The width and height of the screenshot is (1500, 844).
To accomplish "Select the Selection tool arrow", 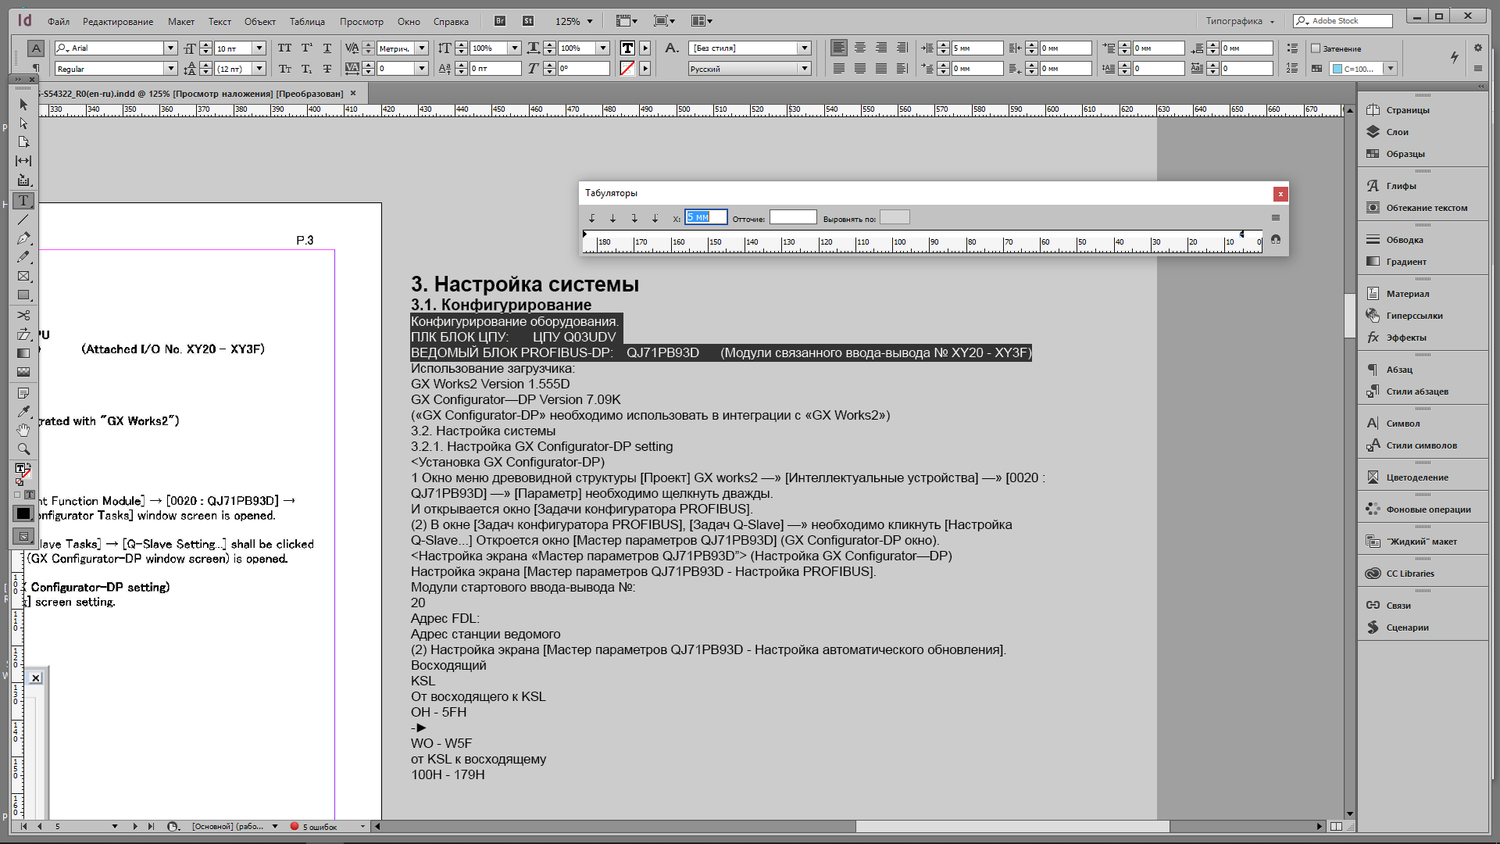I will click(x=23, y=104).
